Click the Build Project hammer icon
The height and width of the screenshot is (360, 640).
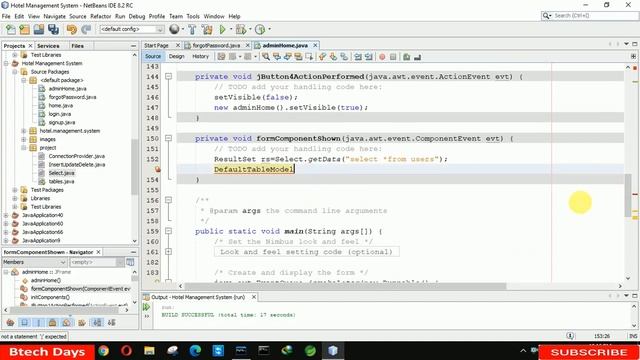[x=192, y=29]
